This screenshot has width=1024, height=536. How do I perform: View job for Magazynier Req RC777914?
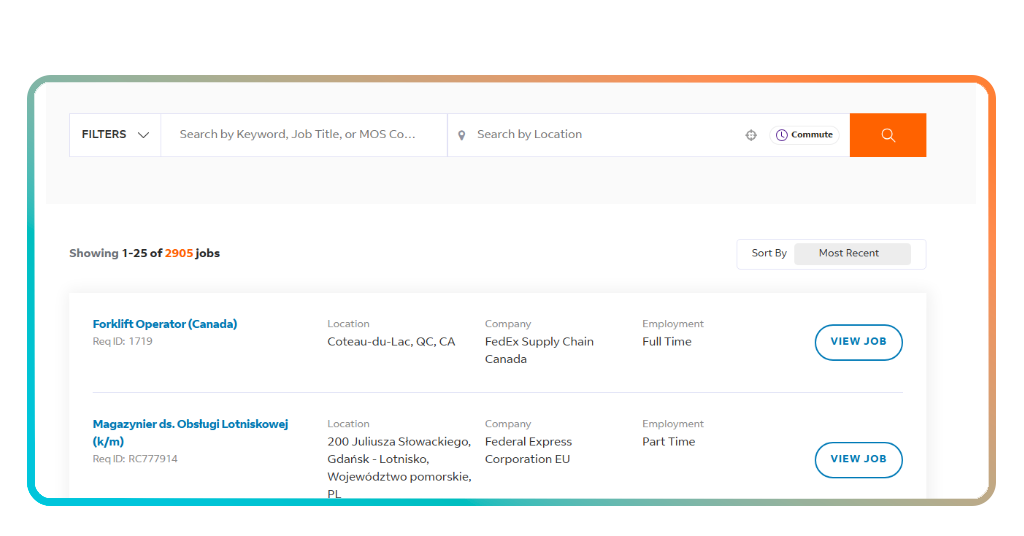pyautogui.click(x=858, y=460)
